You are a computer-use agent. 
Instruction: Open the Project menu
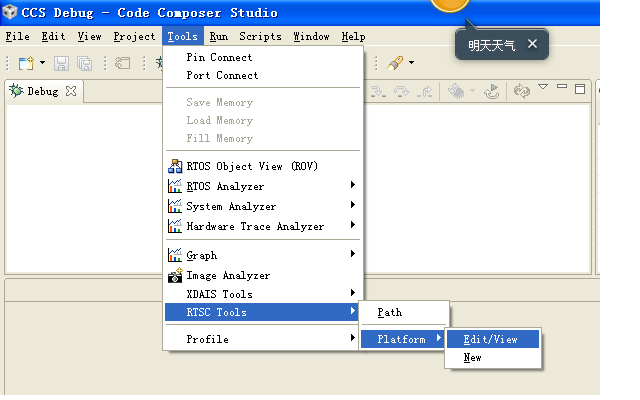(x=134, y=37)
